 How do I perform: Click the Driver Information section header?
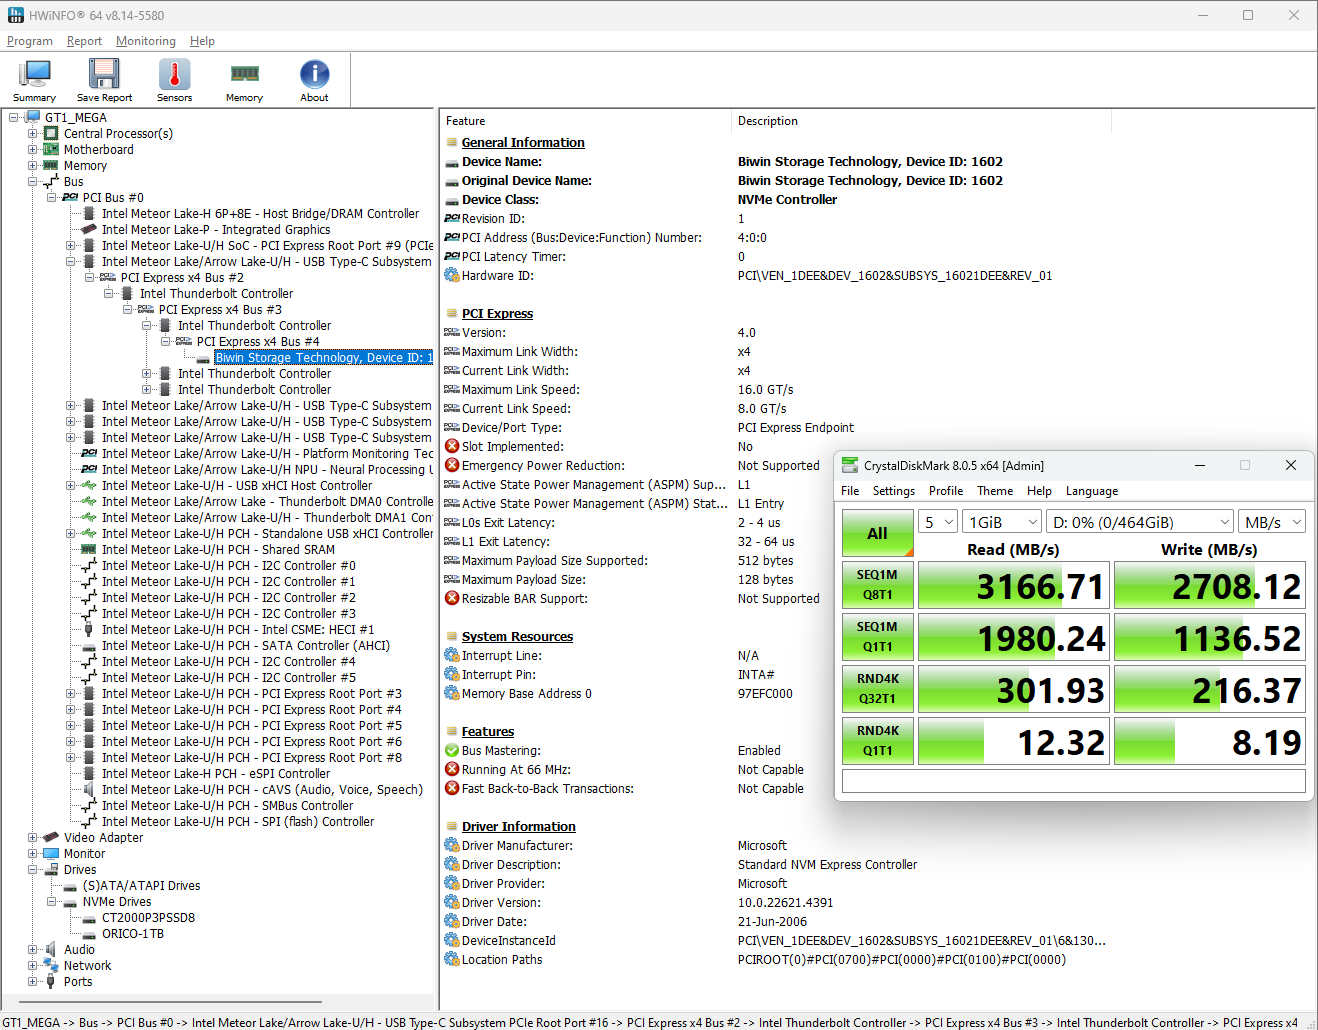pos(518,826)
